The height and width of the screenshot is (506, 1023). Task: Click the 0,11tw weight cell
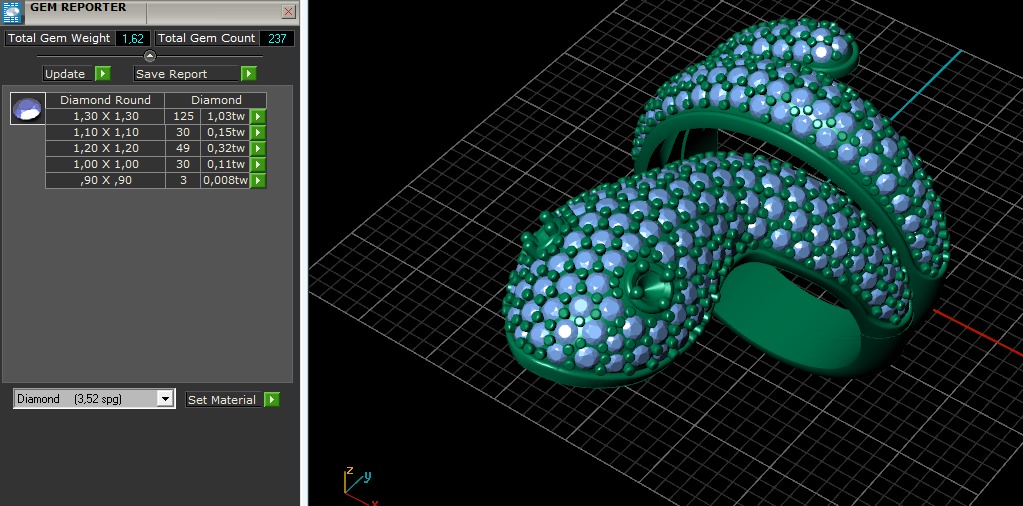click(x=225, y=164)
